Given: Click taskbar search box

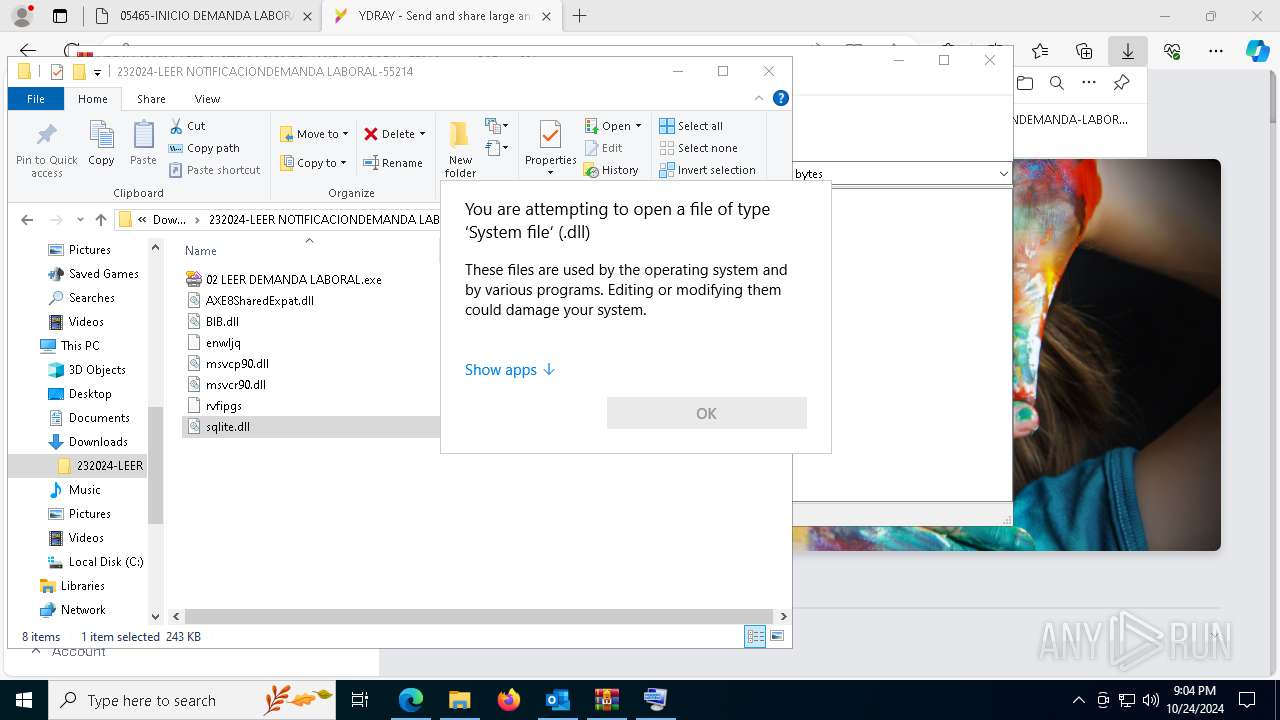Looking at the screenshot, I should point(192,700).
